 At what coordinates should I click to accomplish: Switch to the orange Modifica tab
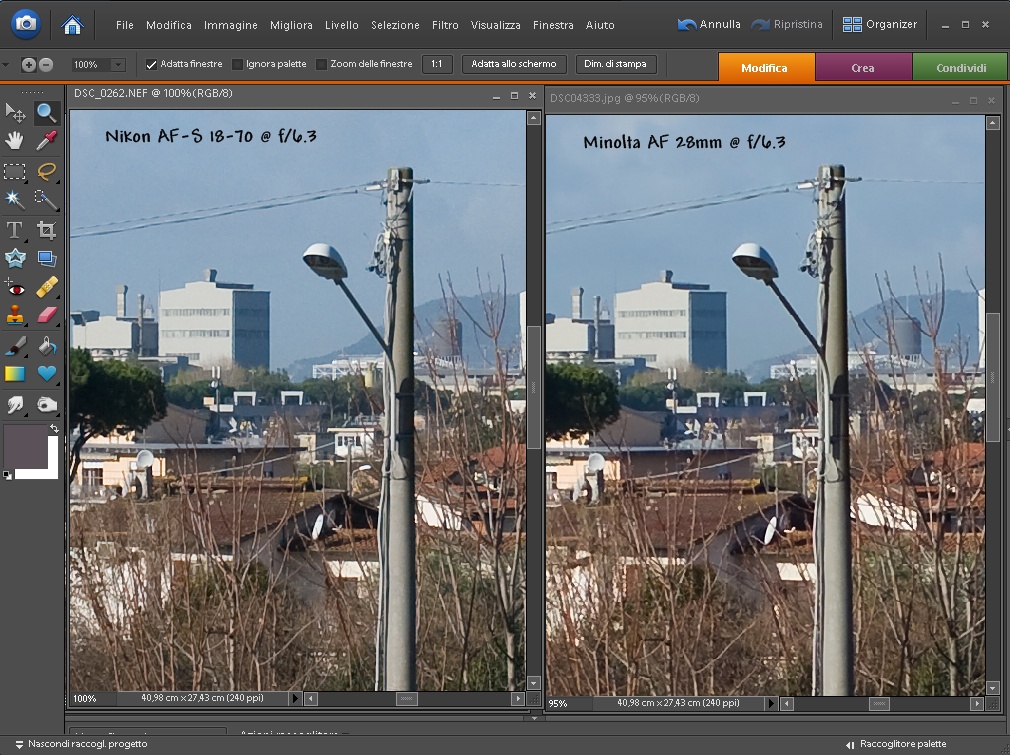tap(767, 67)
